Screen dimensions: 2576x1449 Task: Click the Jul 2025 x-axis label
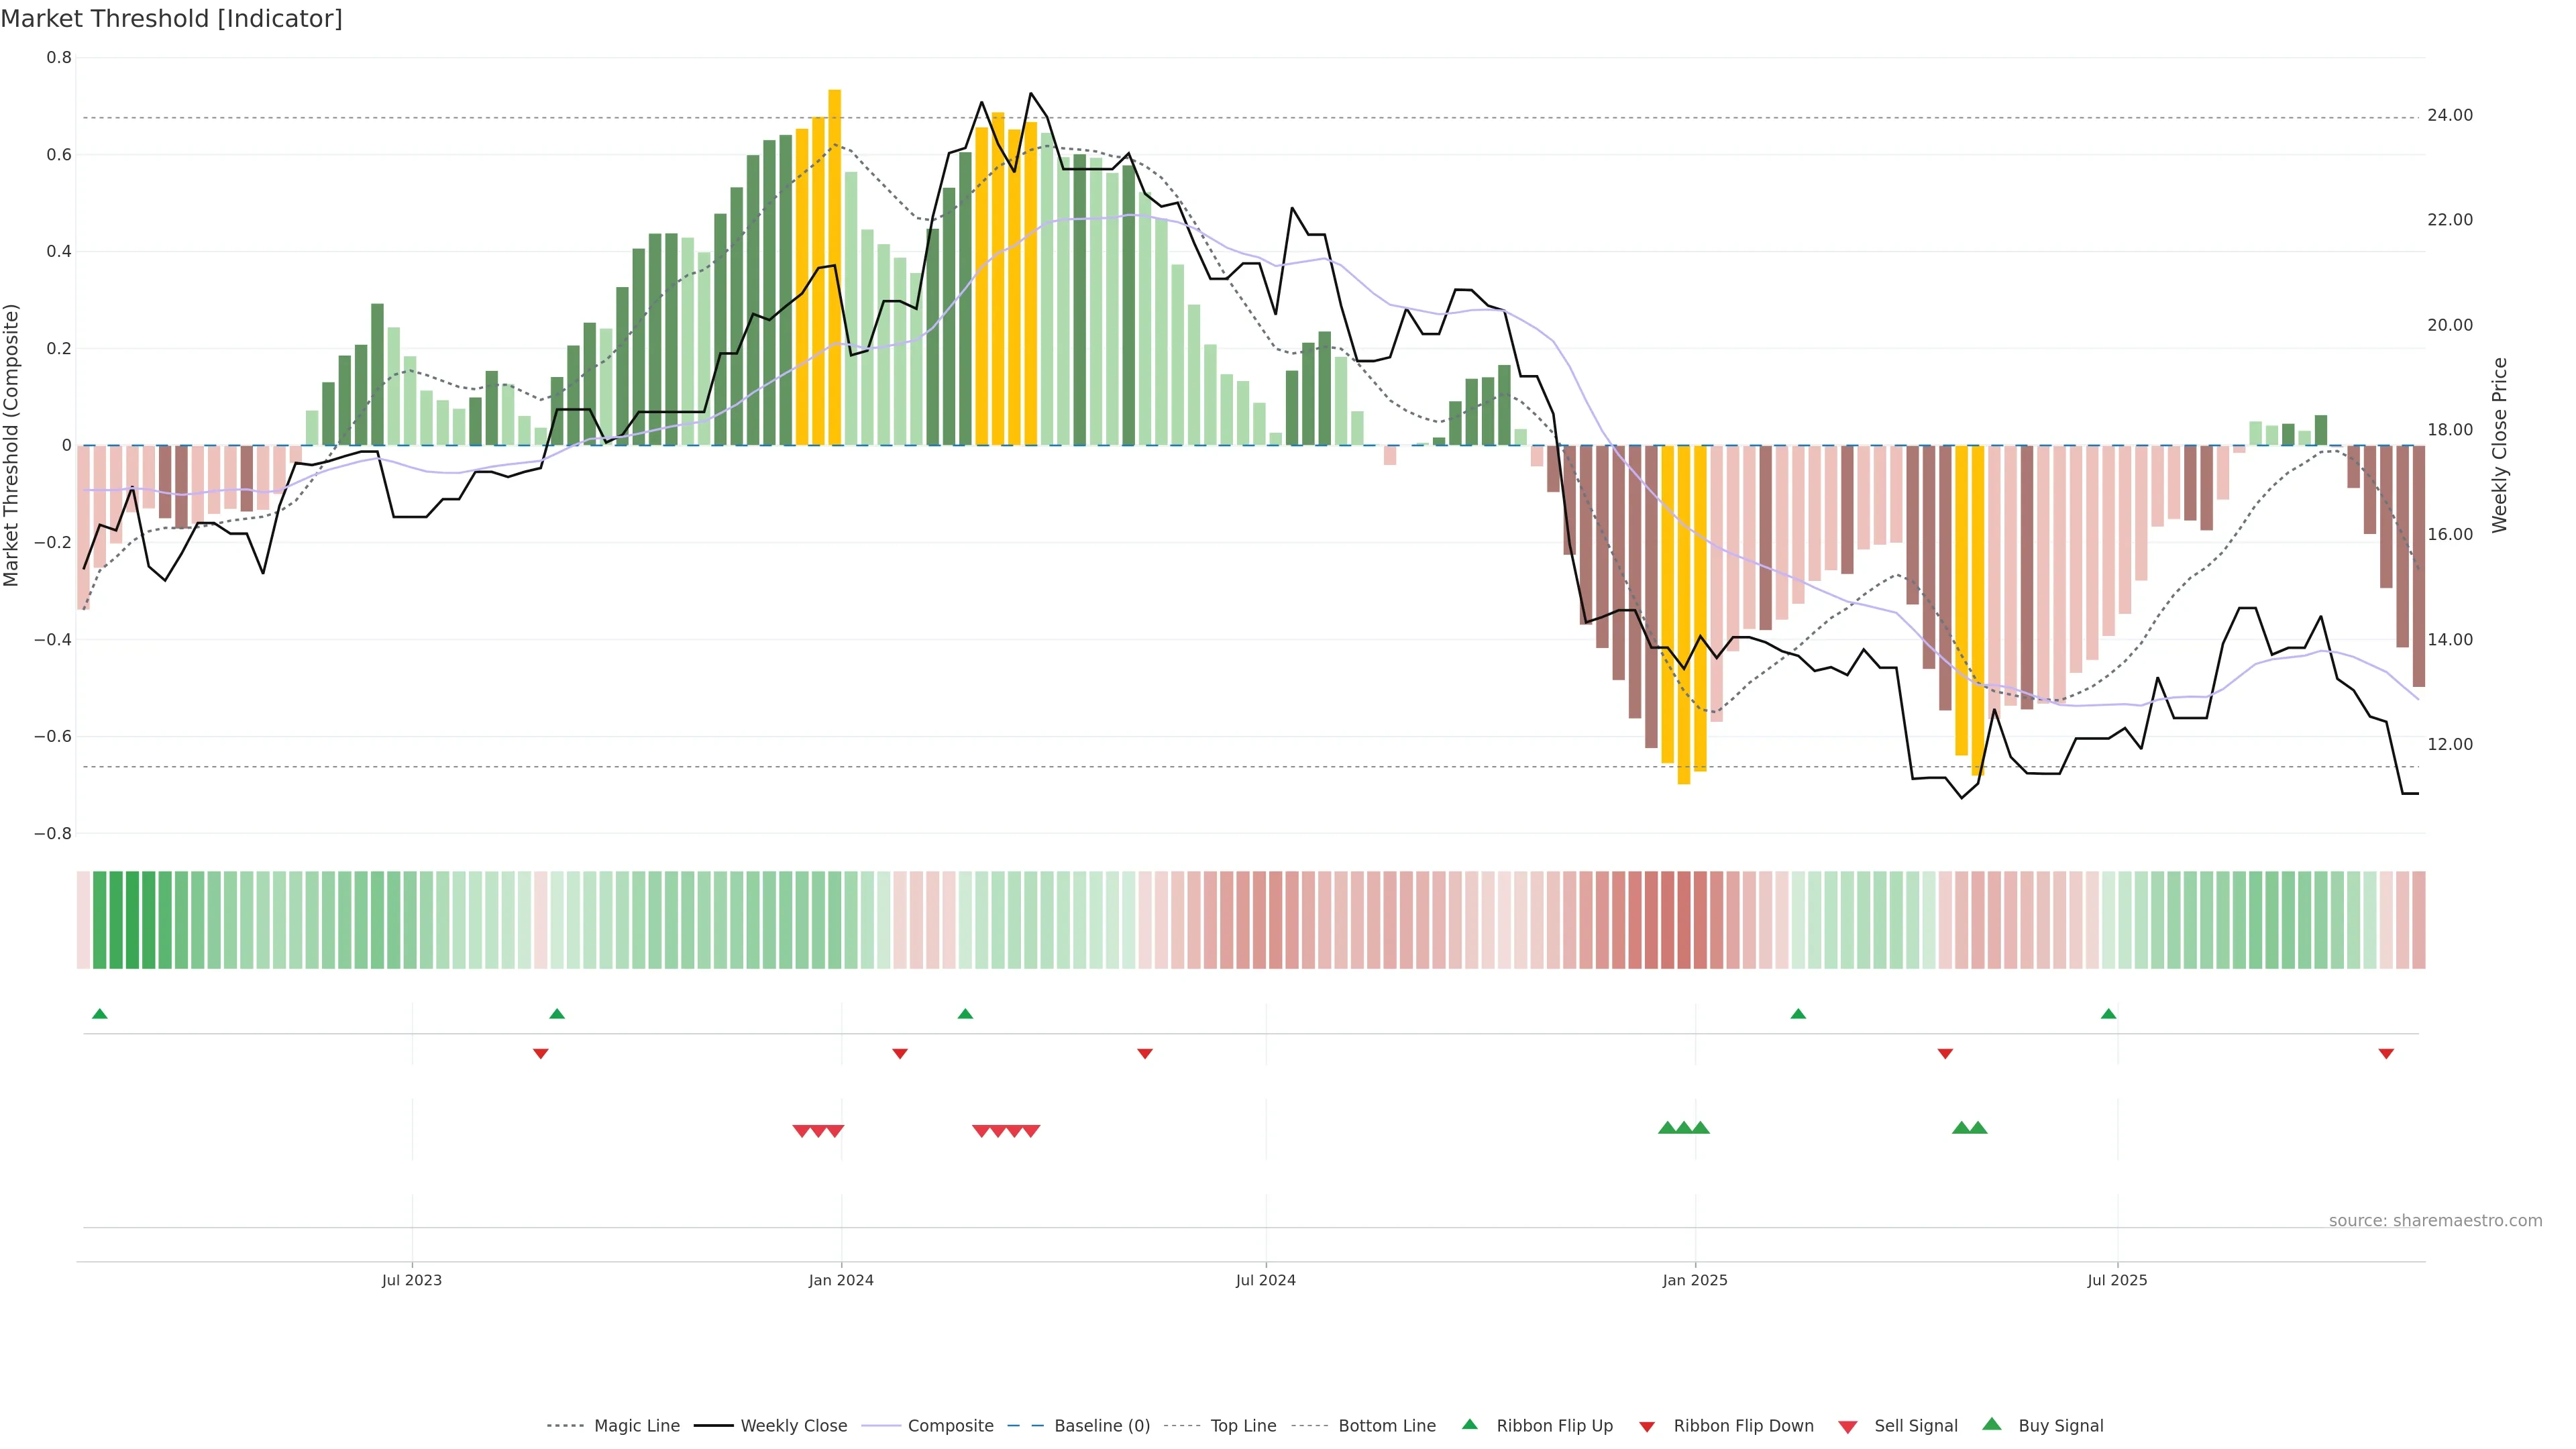coord(2117,1280)
